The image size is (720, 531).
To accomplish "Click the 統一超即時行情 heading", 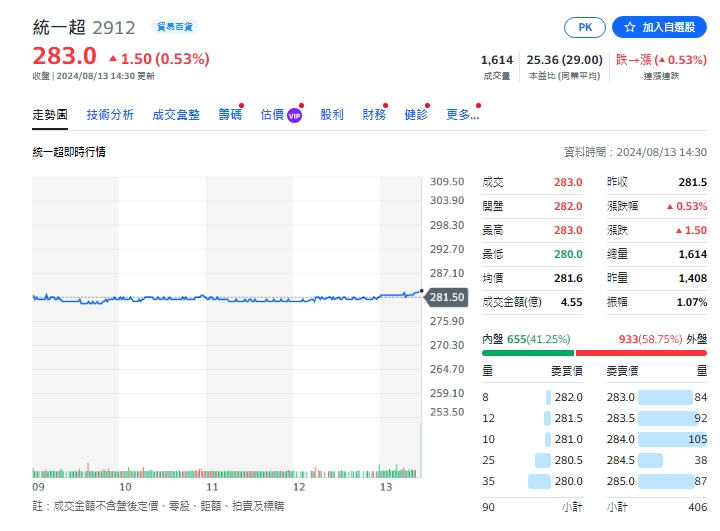I will [69, 152].
